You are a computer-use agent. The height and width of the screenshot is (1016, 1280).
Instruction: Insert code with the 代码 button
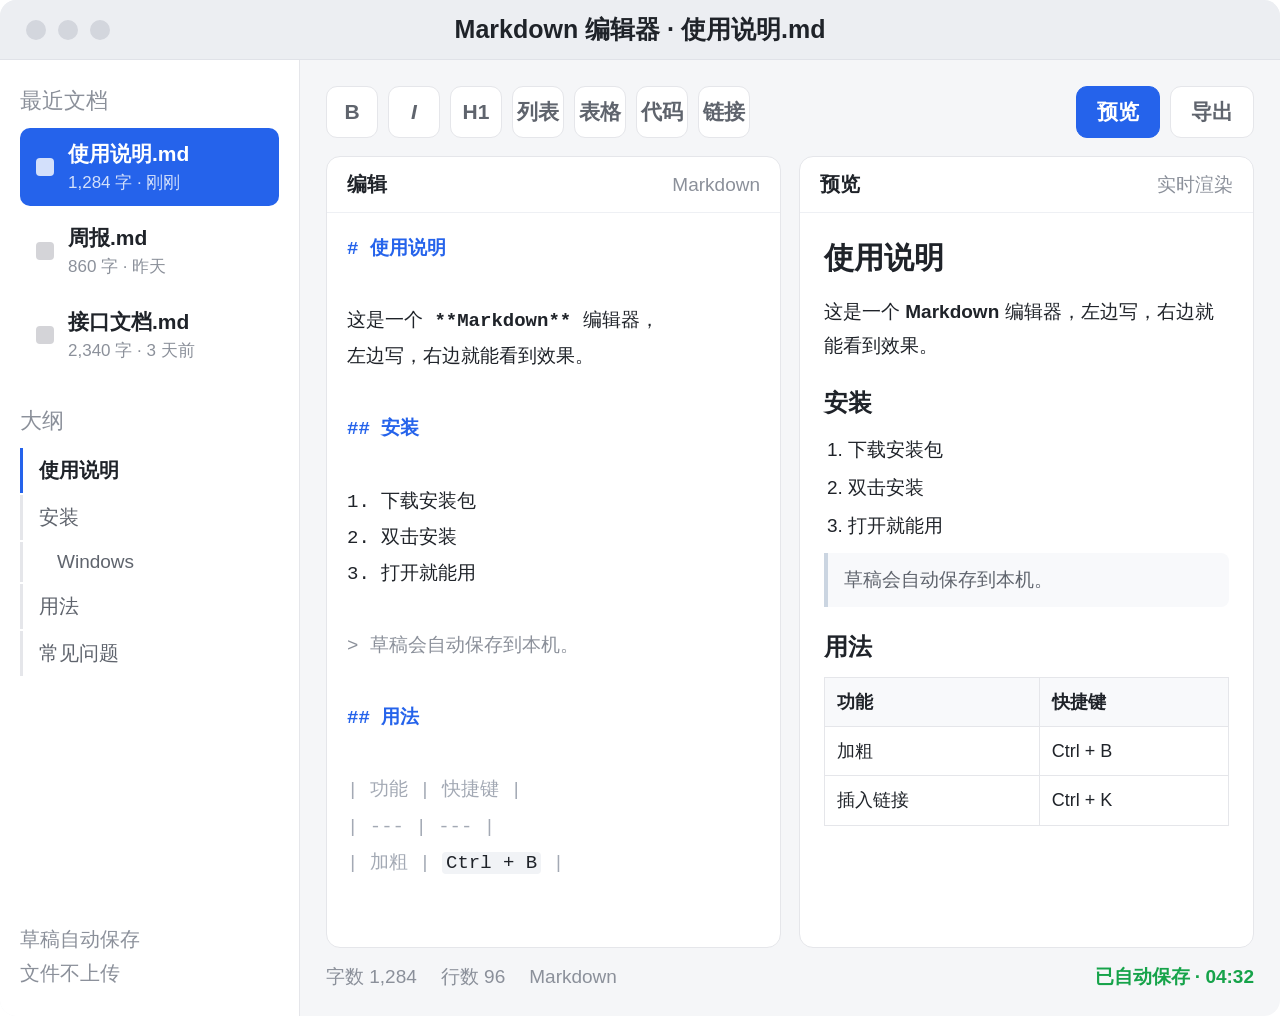662,112
